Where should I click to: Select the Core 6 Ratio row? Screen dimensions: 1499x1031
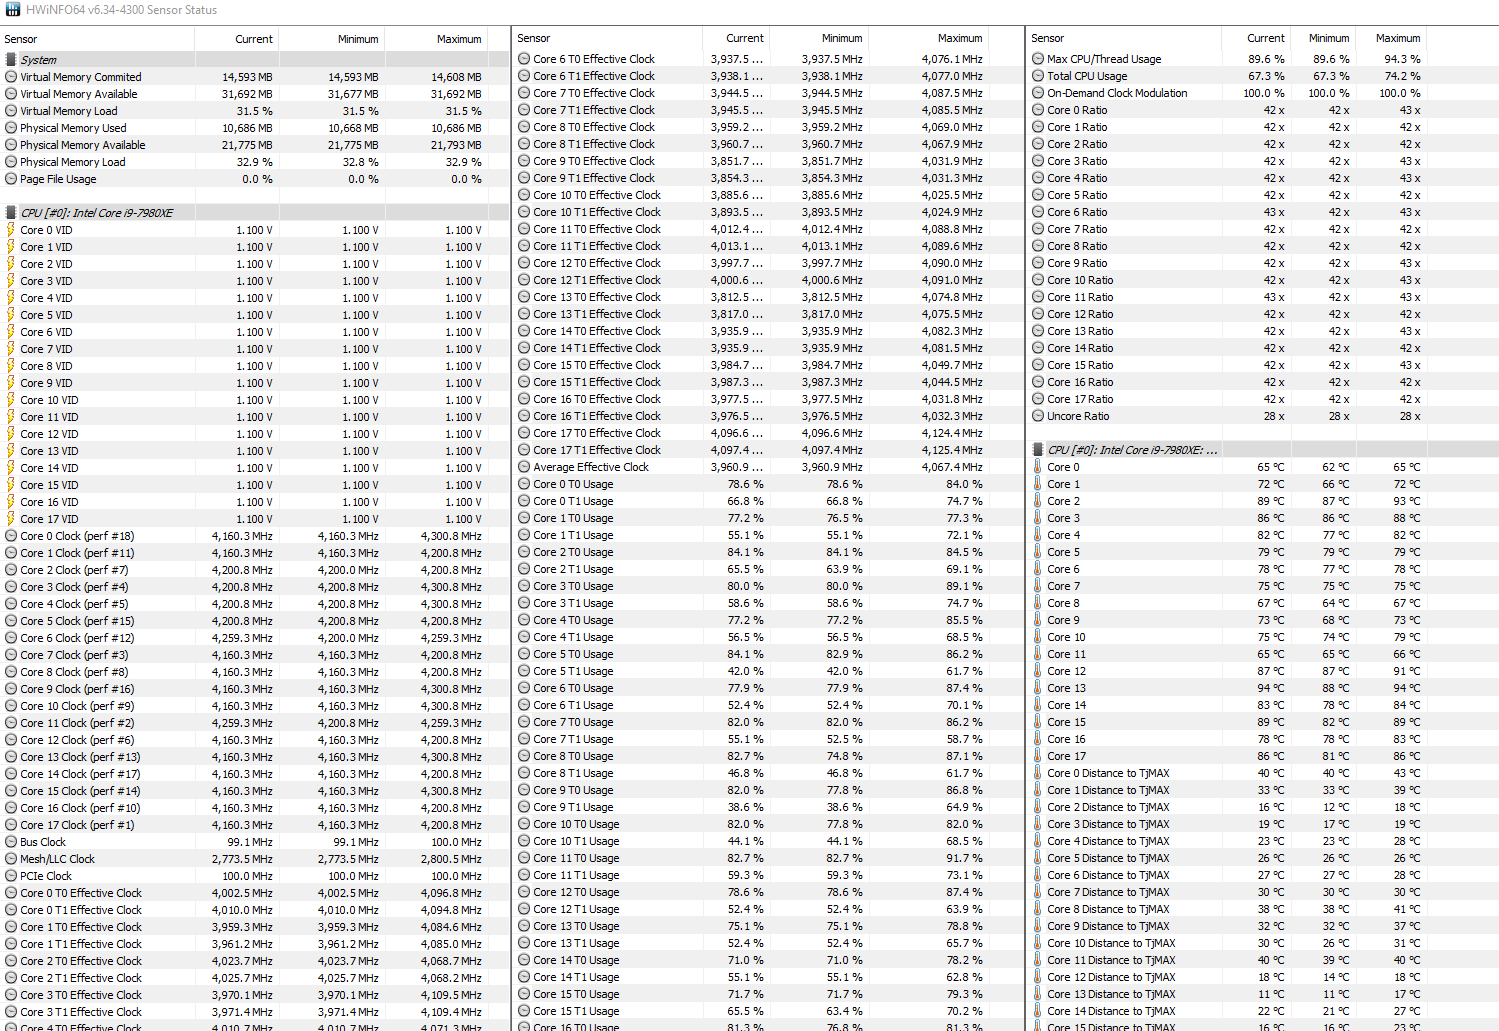(1263, 212)
